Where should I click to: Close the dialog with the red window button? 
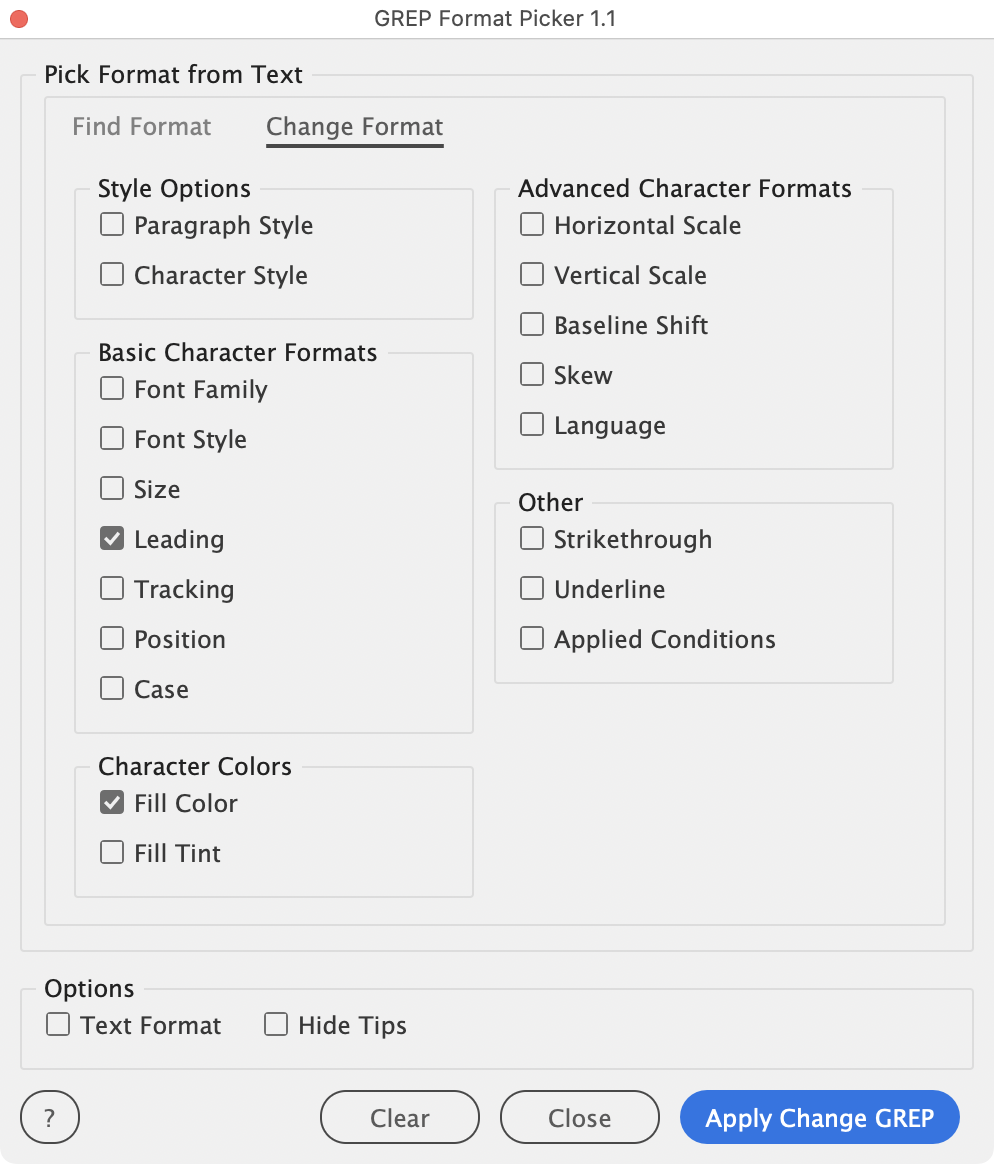click(18, 19)
